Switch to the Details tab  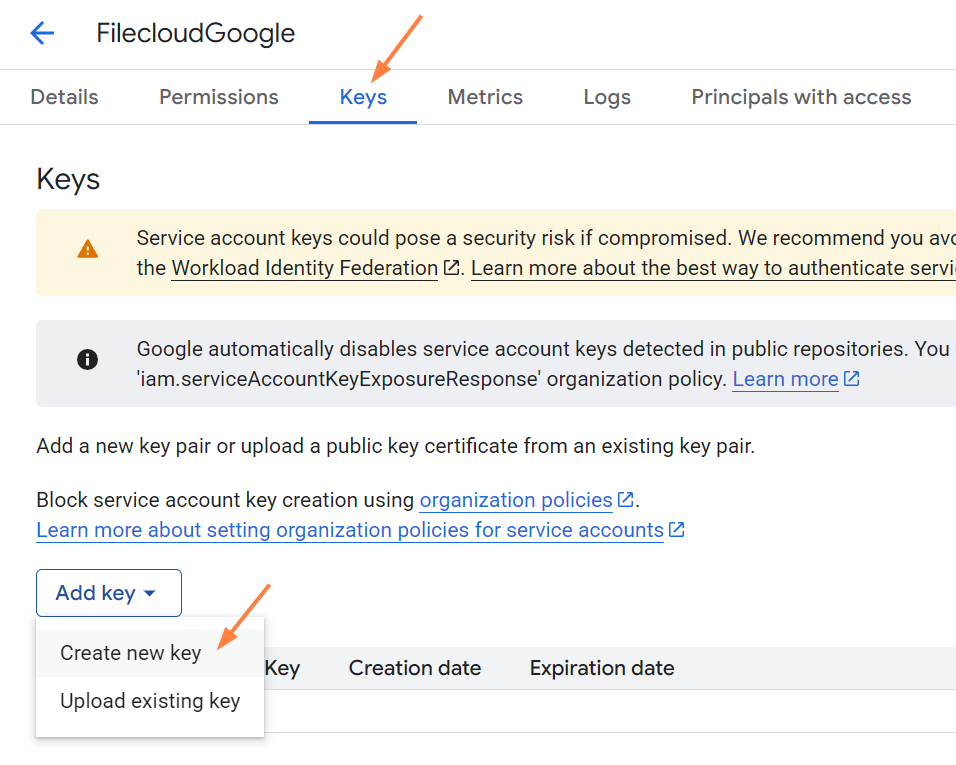(x=64, y=97)
